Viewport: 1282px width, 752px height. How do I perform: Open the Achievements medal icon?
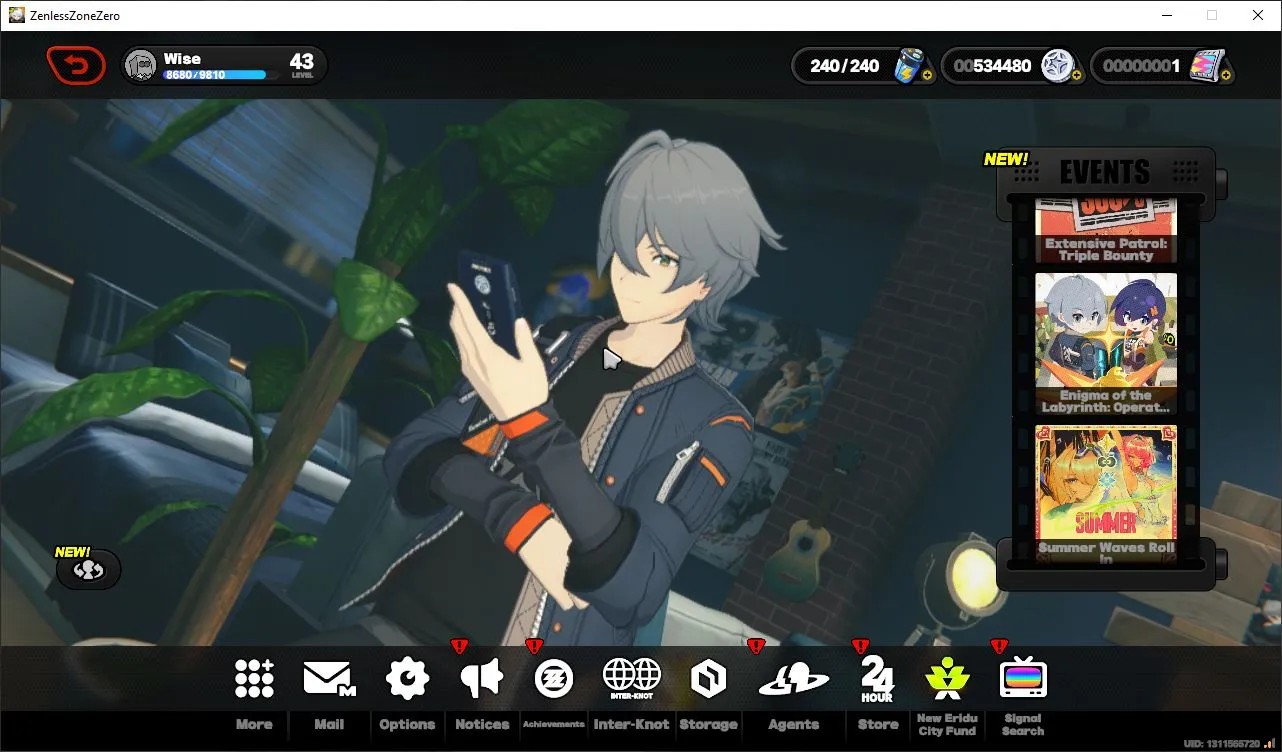[x=553, y=679]
